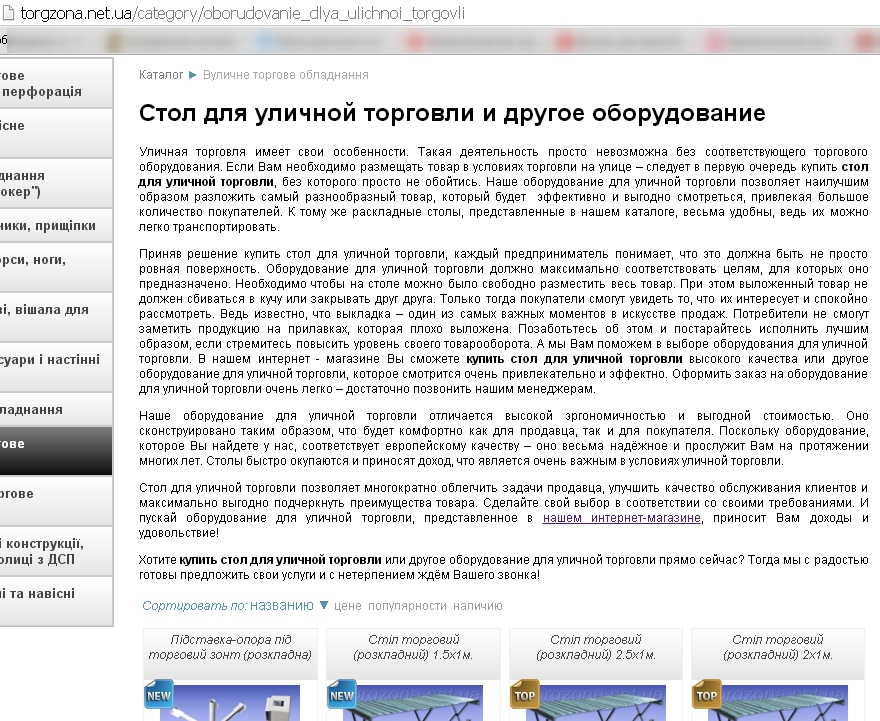Click the Сортировать по label

[194, 605]
